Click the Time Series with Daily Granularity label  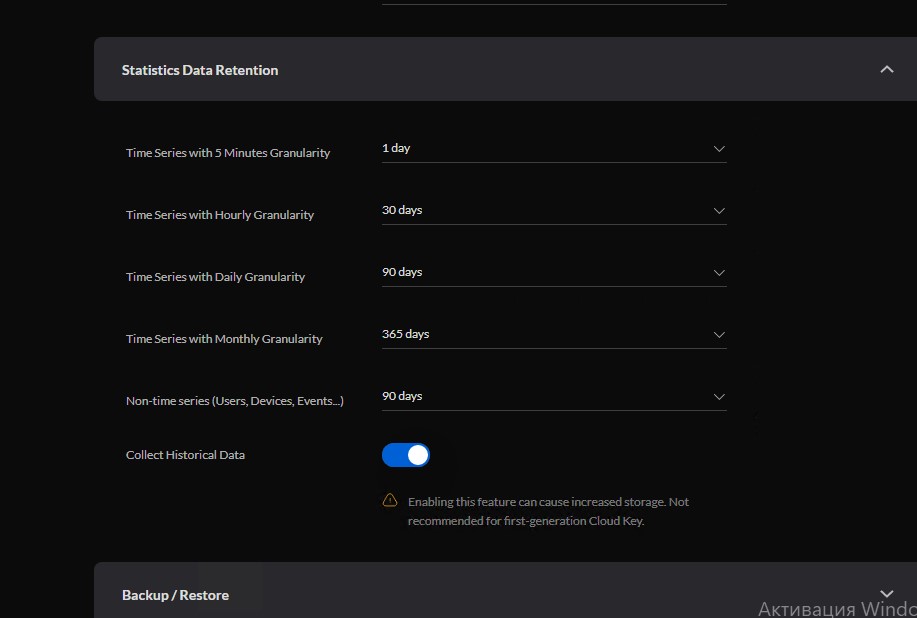215,277
